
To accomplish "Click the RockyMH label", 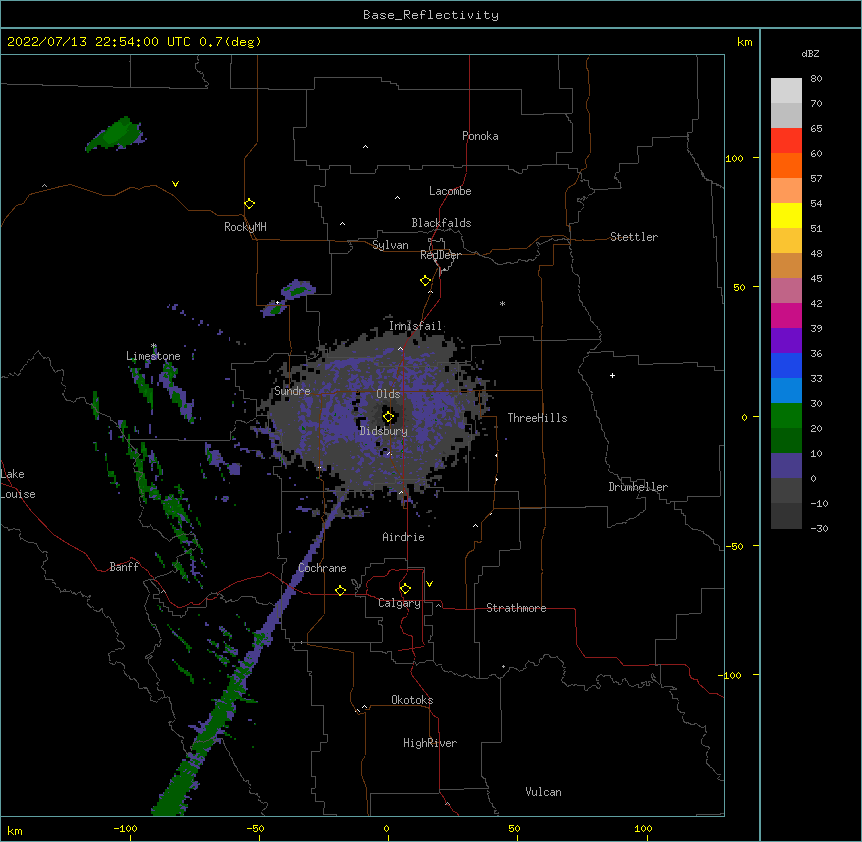I will [x=245, y=227].
